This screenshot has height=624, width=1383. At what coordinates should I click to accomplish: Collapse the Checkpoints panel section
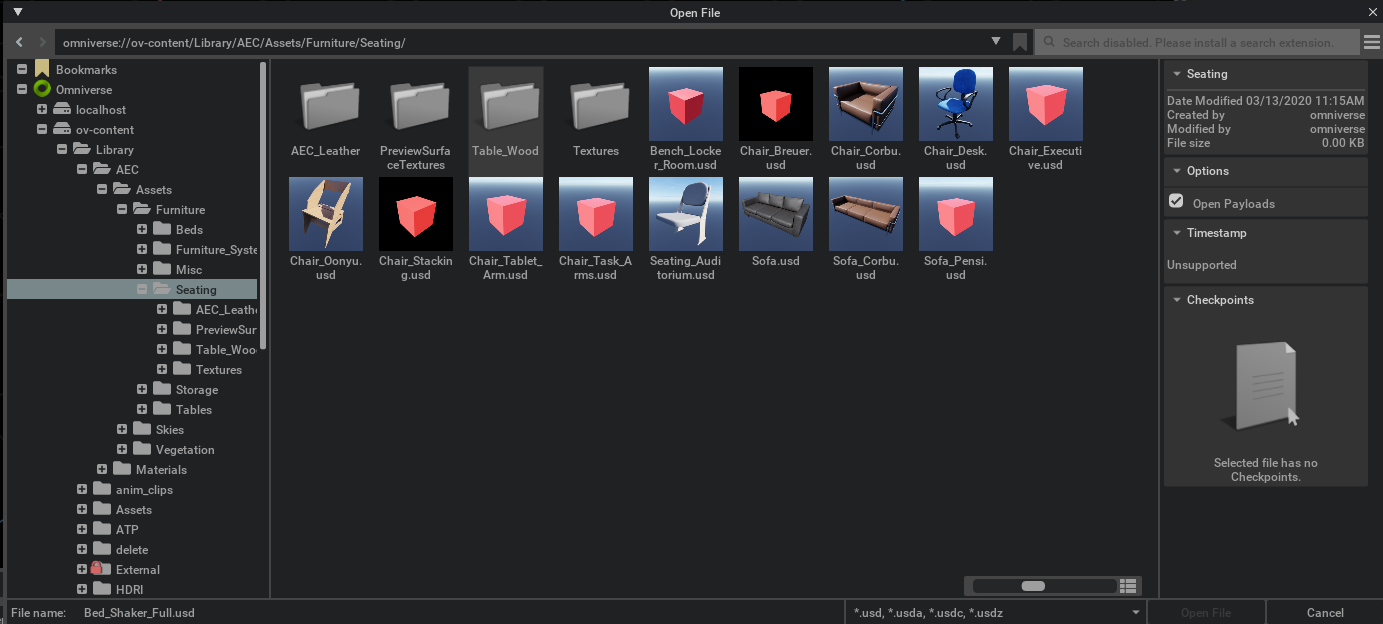pos(1177,300)
